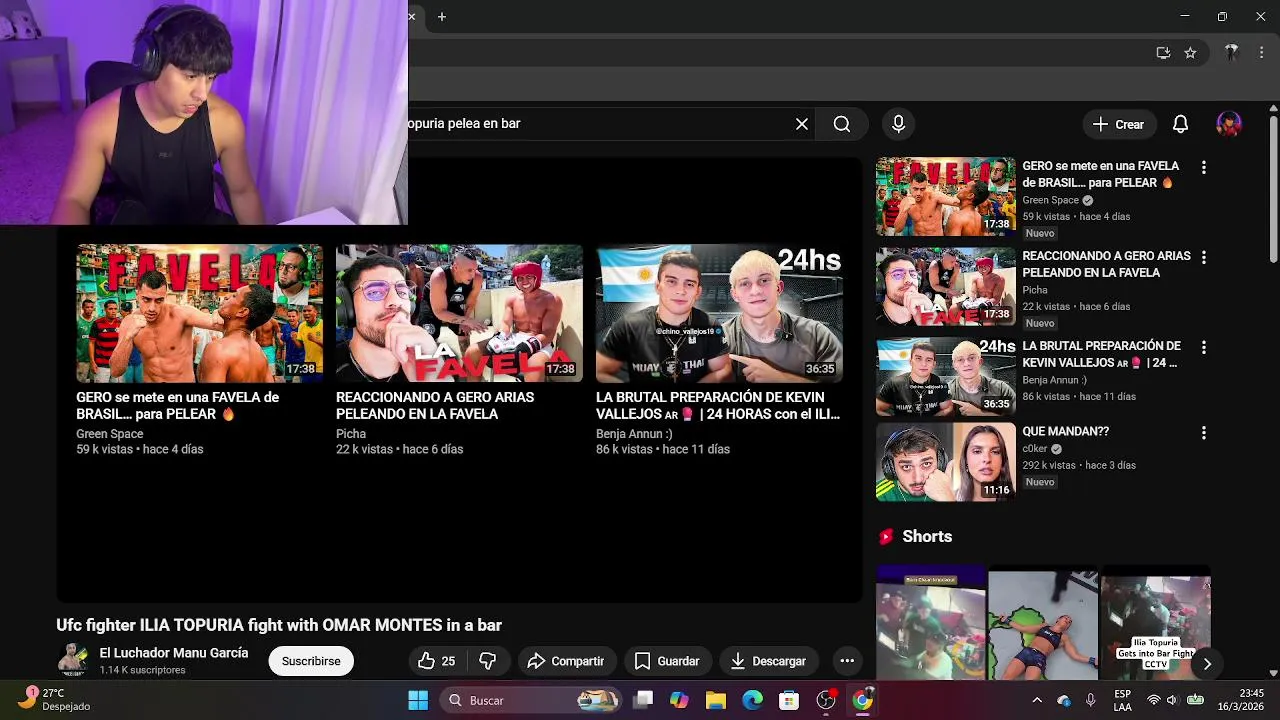Image resolution: width=1280 pixels, height=720 pixels.
Task: Show next Shorts with the arrow chevron
Action: (x=1207, y=663)
